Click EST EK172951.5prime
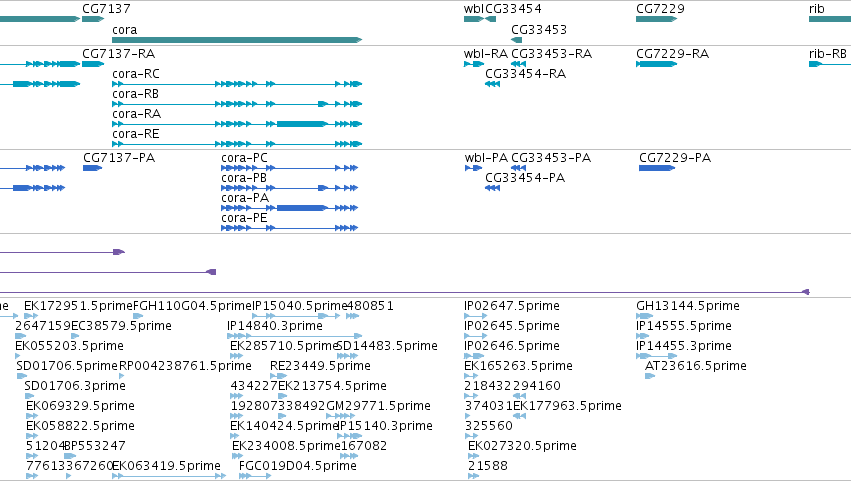The image size is (851, 481). coord(78,306)
